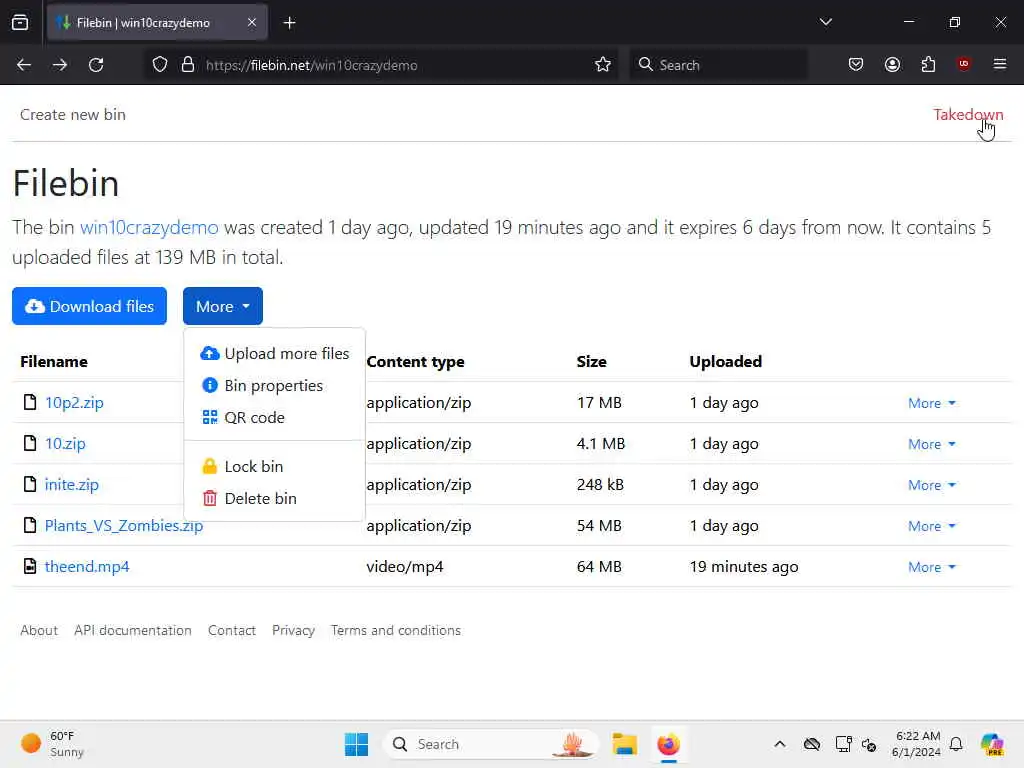Choose Delete bin from menu
This screenshot has width=1024, height=768.
(x=274, y=498)
